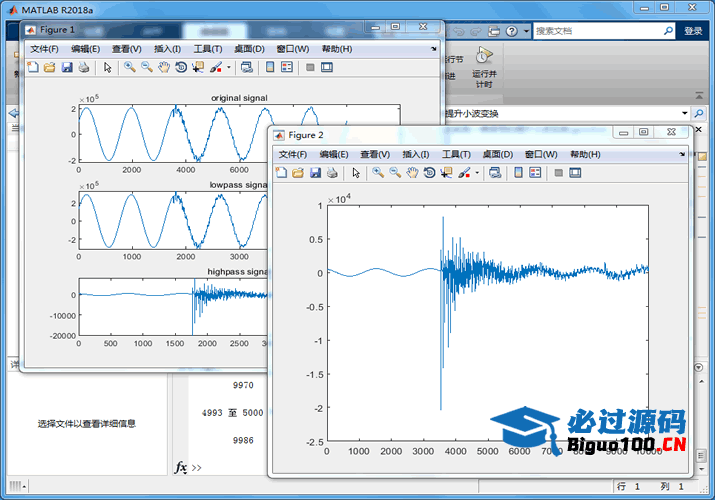Click Show Plot Tools icon in Figure 2
This screenshot has height=500, width=715.
tap(575, 173)
